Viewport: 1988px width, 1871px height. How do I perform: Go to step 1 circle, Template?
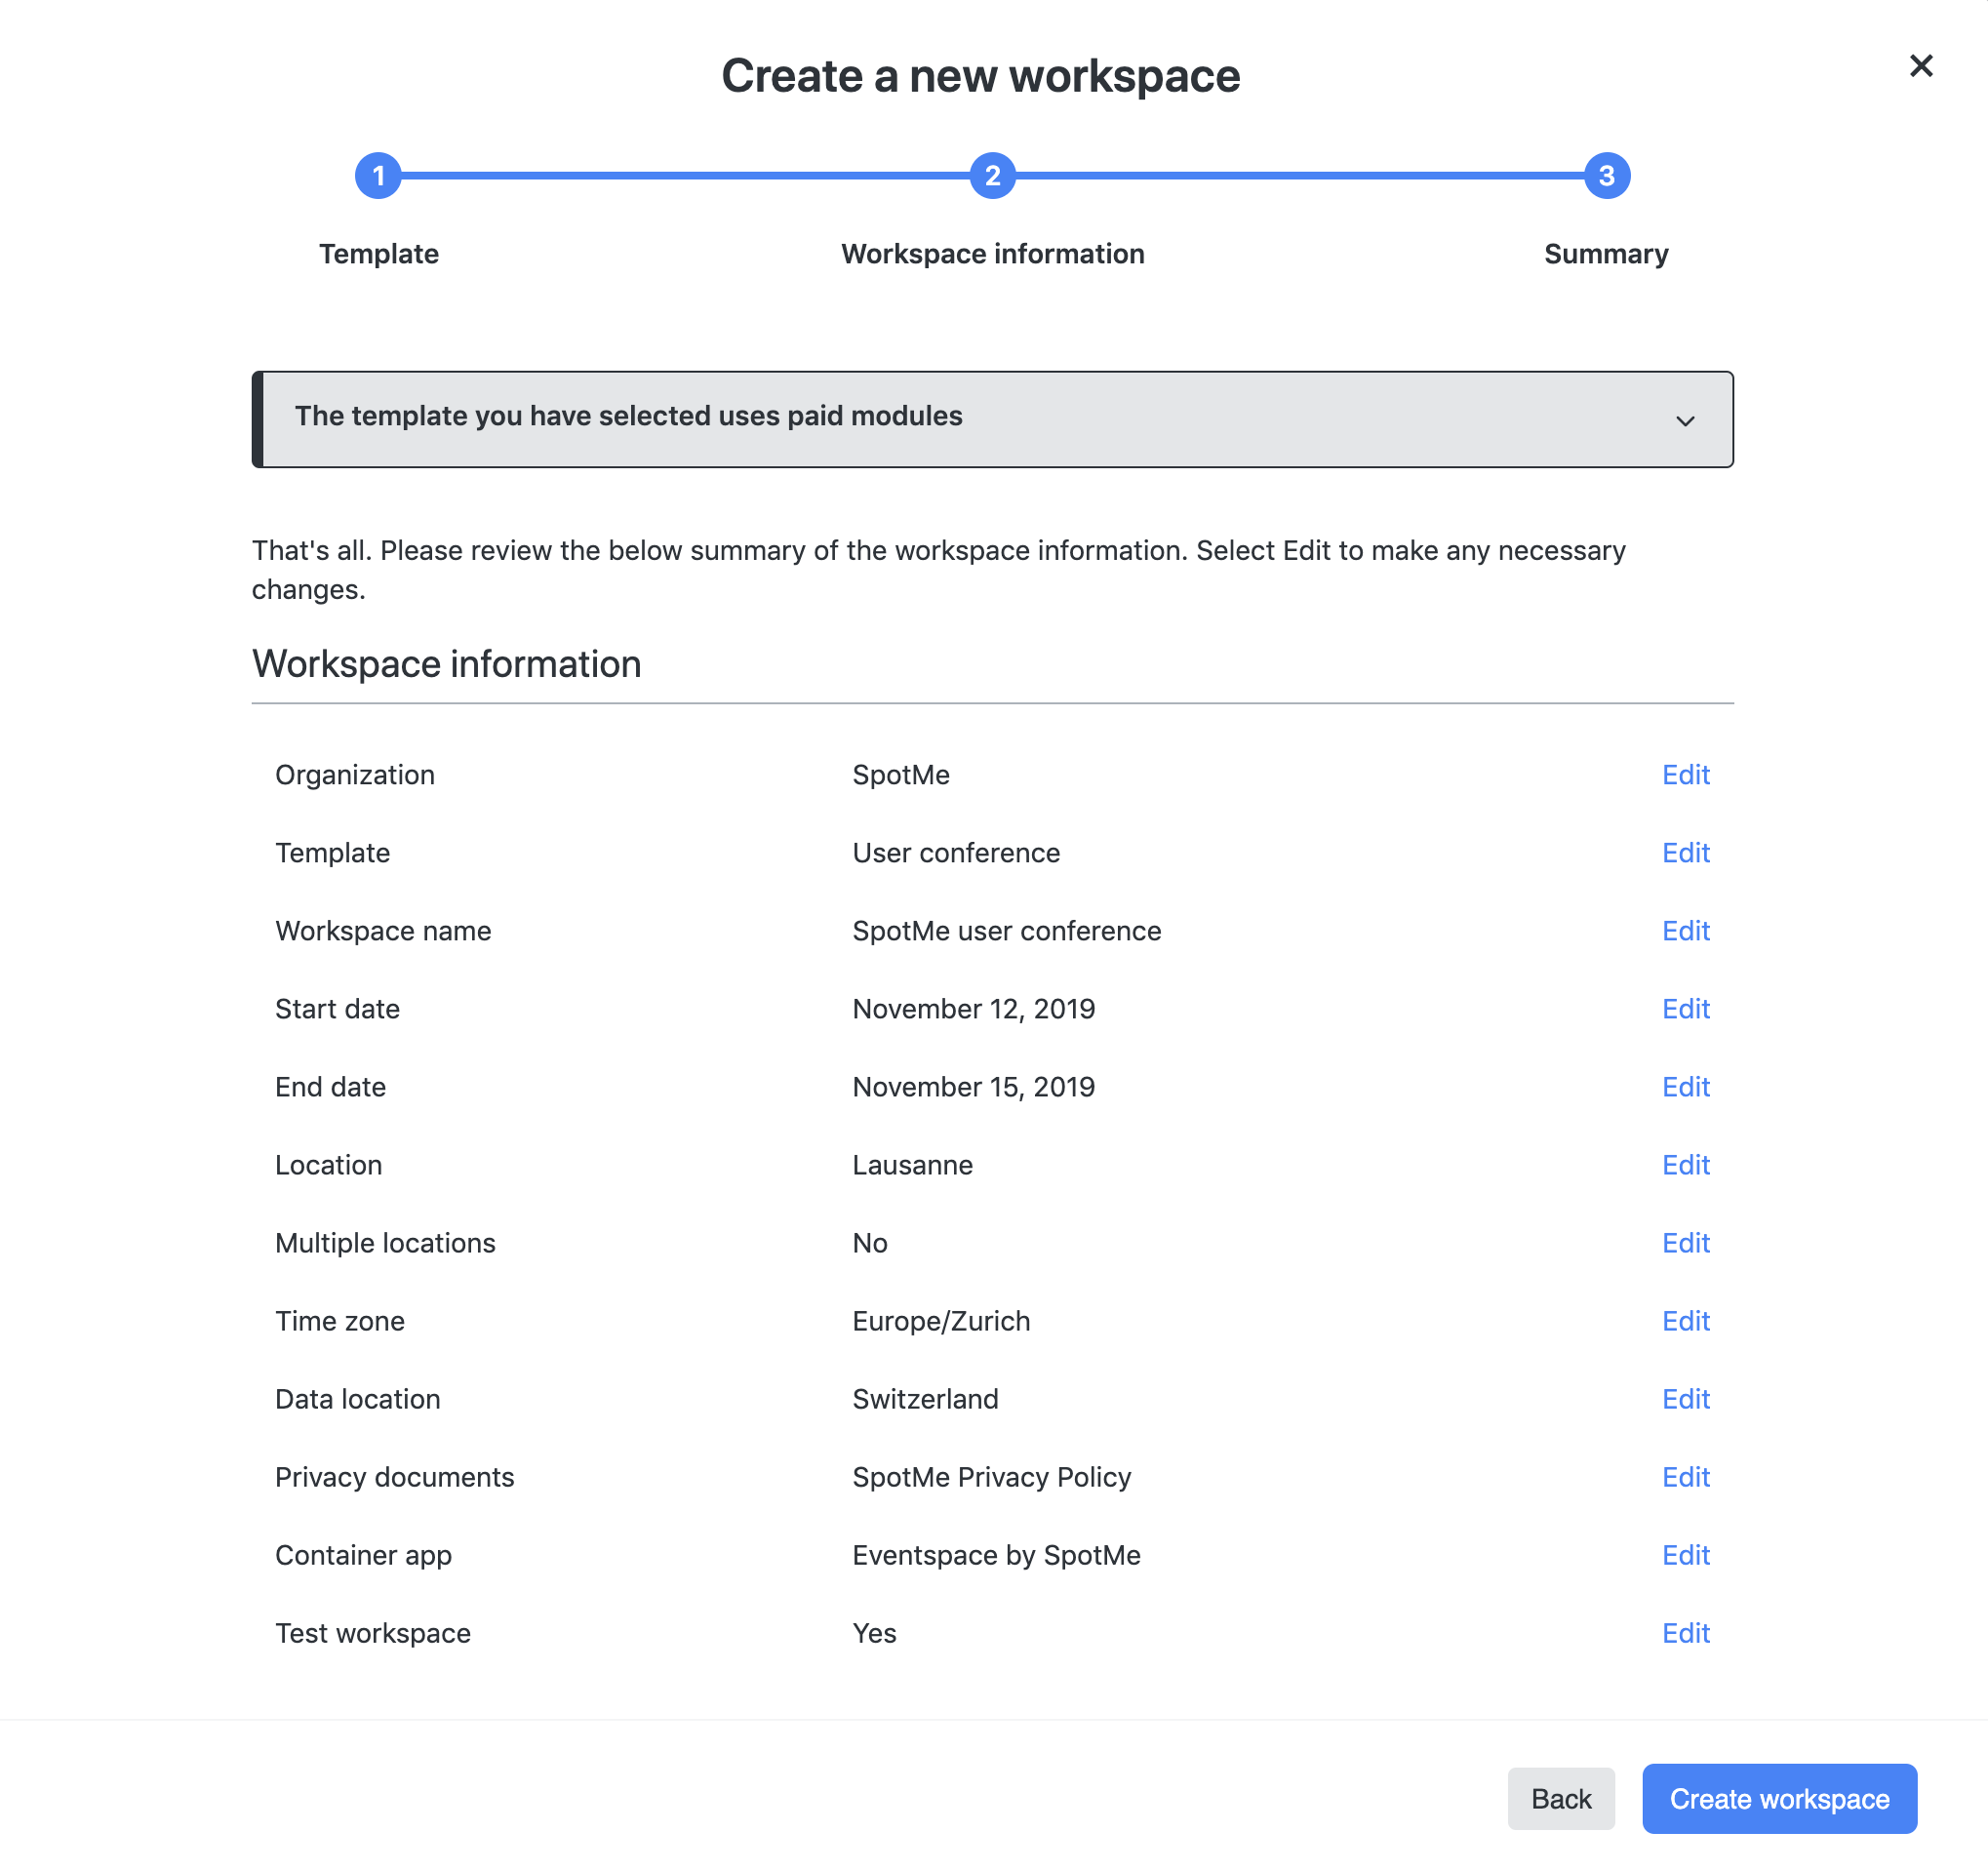tap(378, 176)
